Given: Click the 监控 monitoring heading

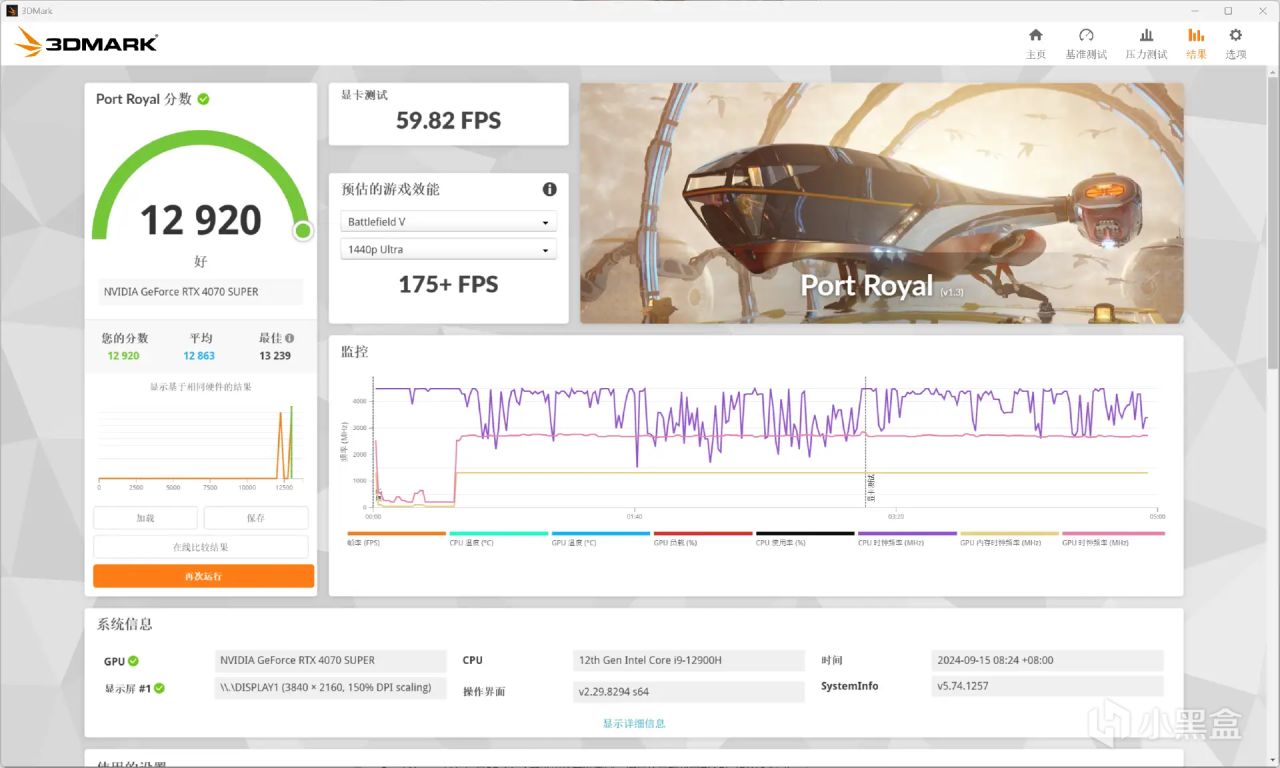Looking at the screenshot, I should (354, 352).
